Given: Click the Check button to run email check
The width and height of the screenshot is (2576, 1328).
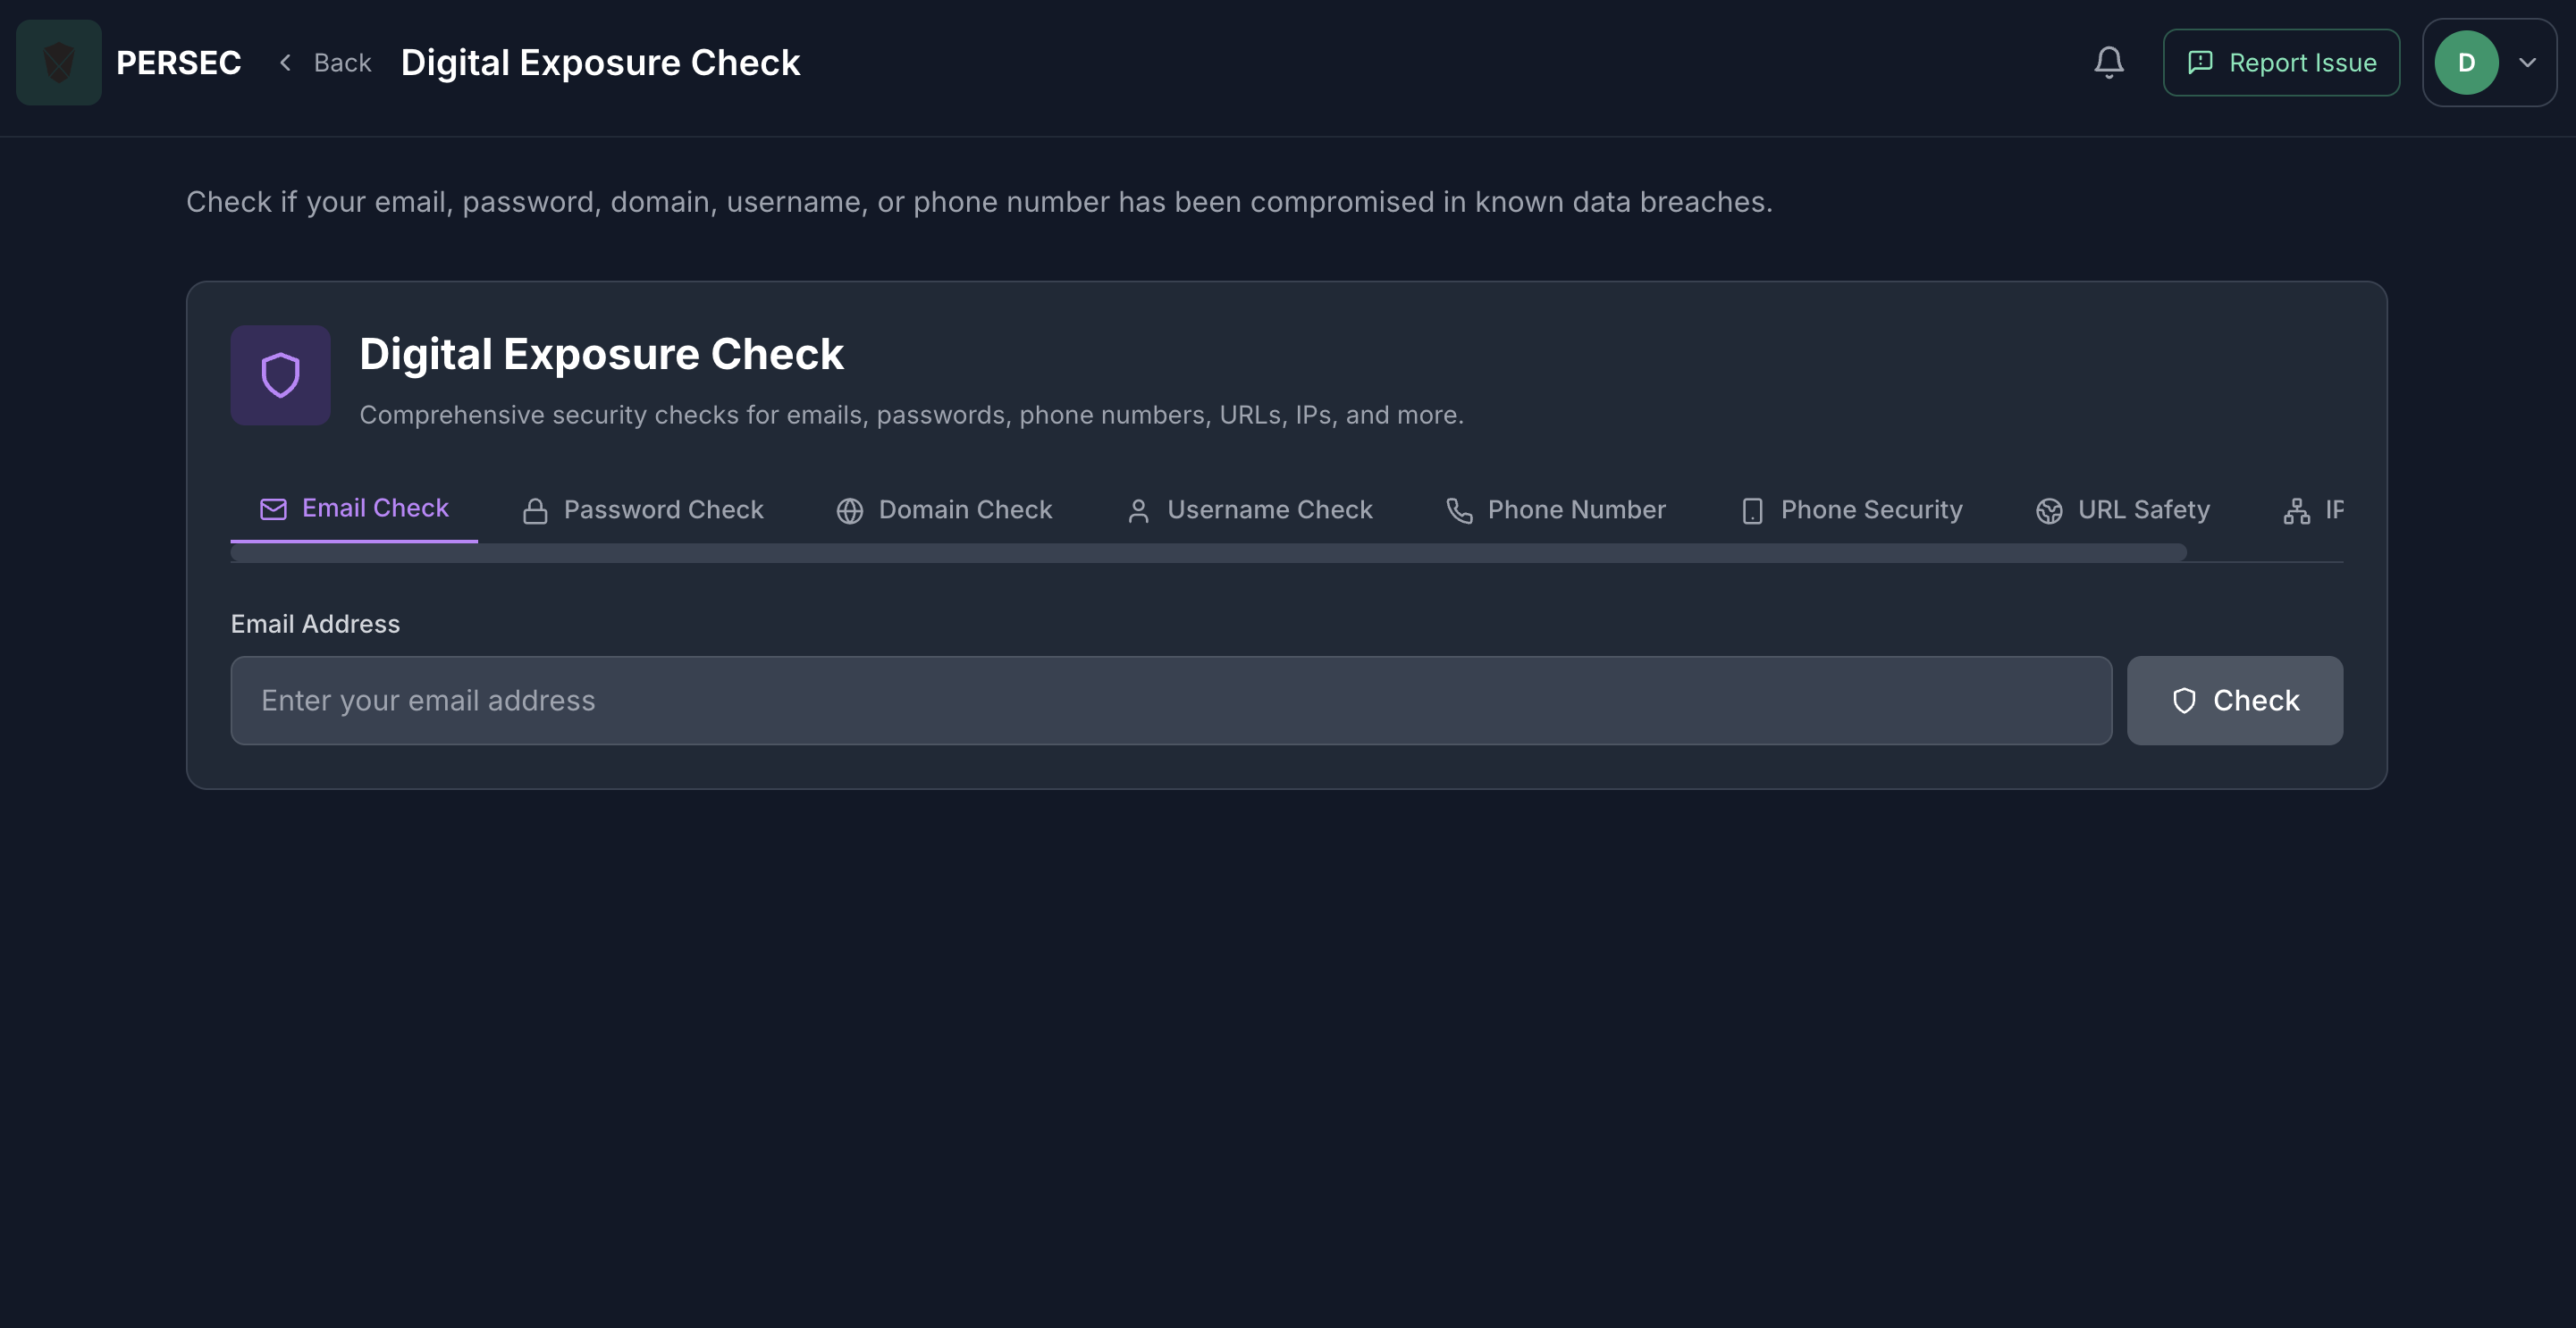Looking at the screenshot, I should [2235, 701].
